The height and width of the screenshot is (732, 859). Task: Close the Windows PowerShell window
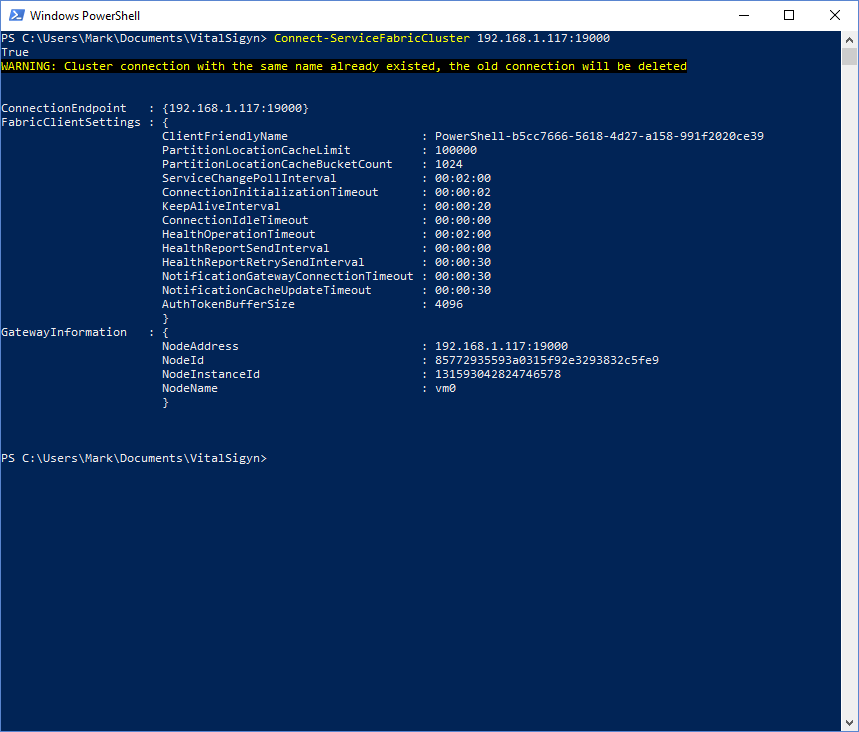835,15
